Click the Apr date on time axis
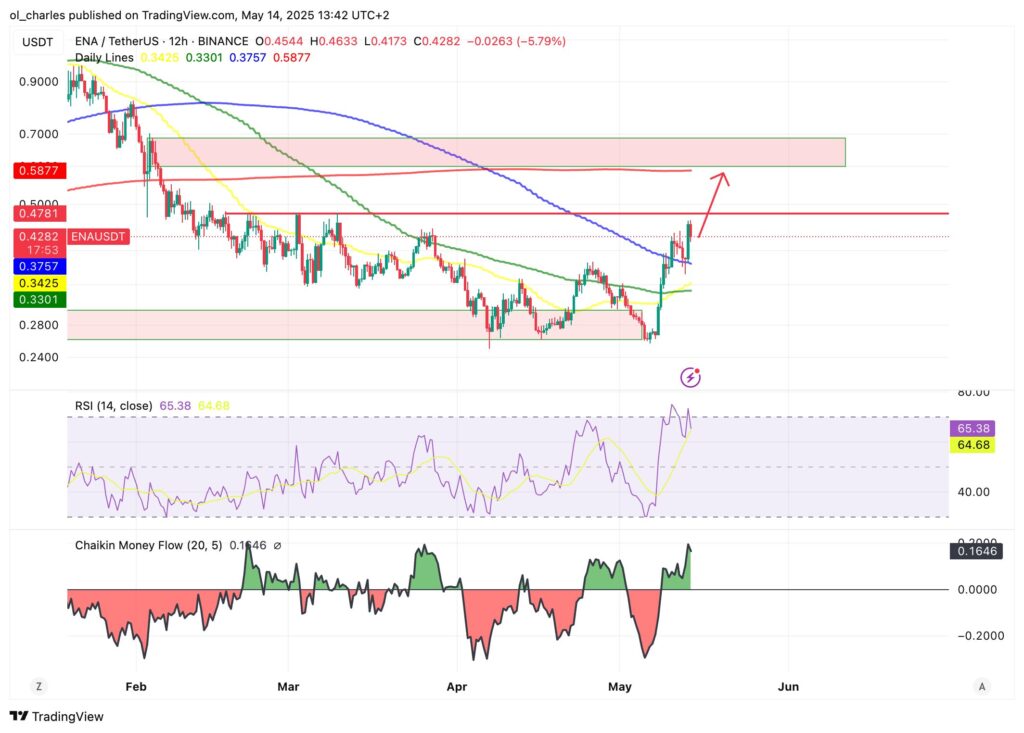This screenshot has height=733, width=1024. click(458, 686)
